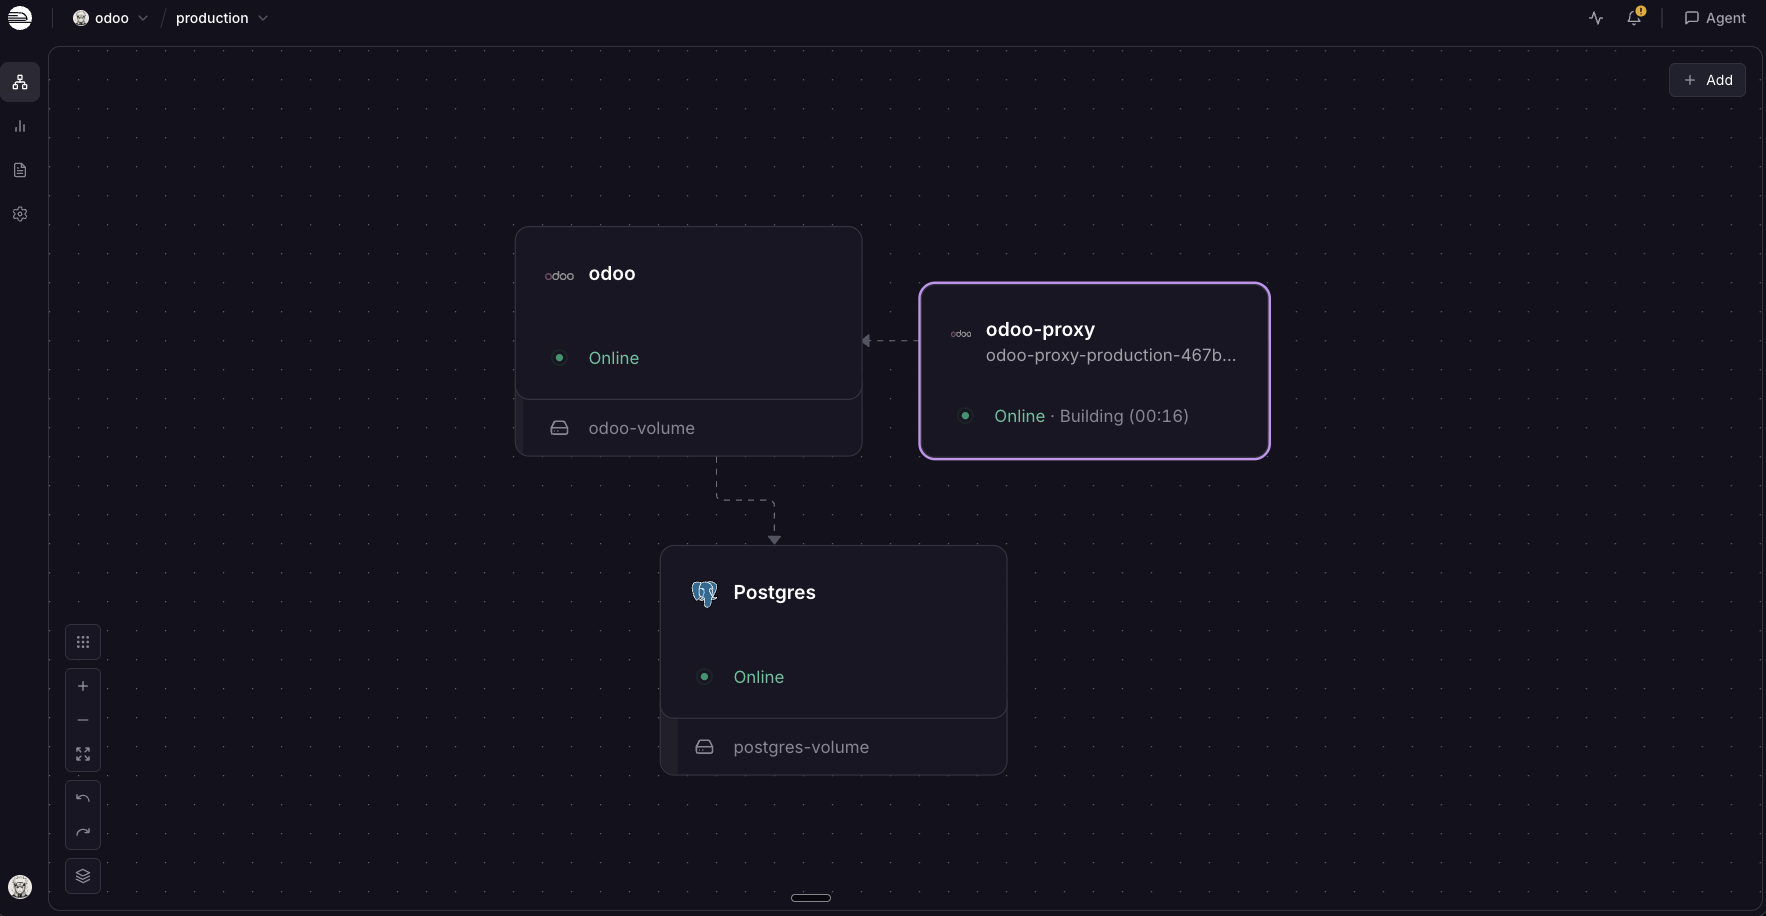Undo the last canvas change
Viewport: 1766px width, 916px height.
(83, 798)
